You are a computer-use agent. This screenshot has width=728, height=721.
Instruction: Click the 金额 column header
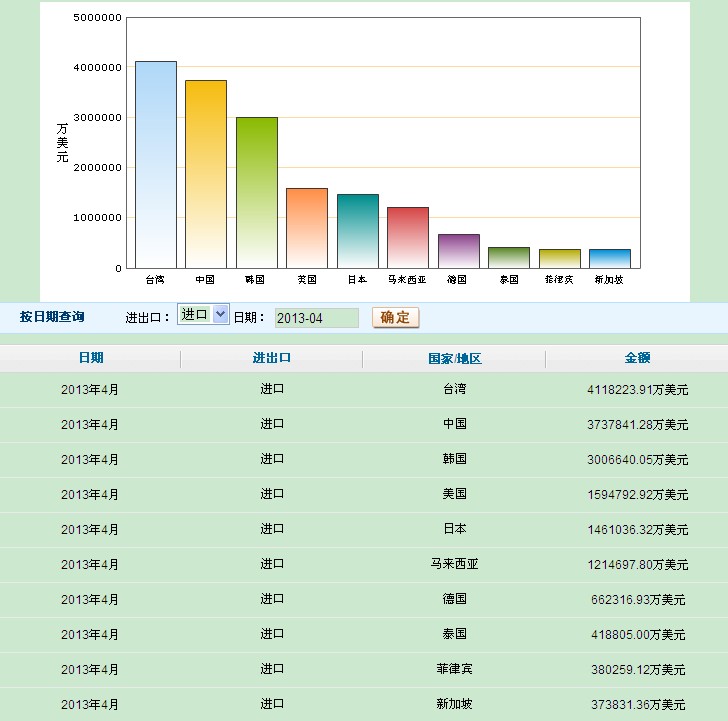click(x=637, y=357)
